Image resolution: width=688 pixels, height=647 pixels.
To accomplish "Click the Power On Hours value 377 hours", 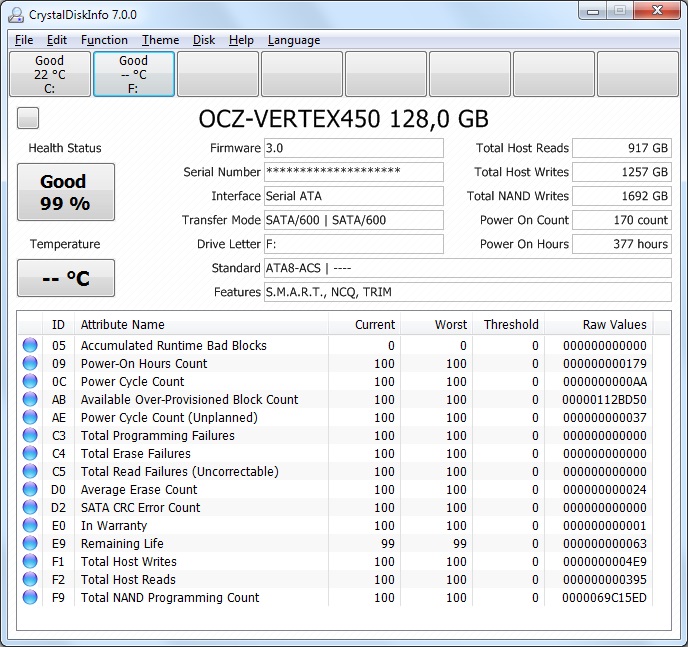I will pyautogui.click(x=622, y=244).
